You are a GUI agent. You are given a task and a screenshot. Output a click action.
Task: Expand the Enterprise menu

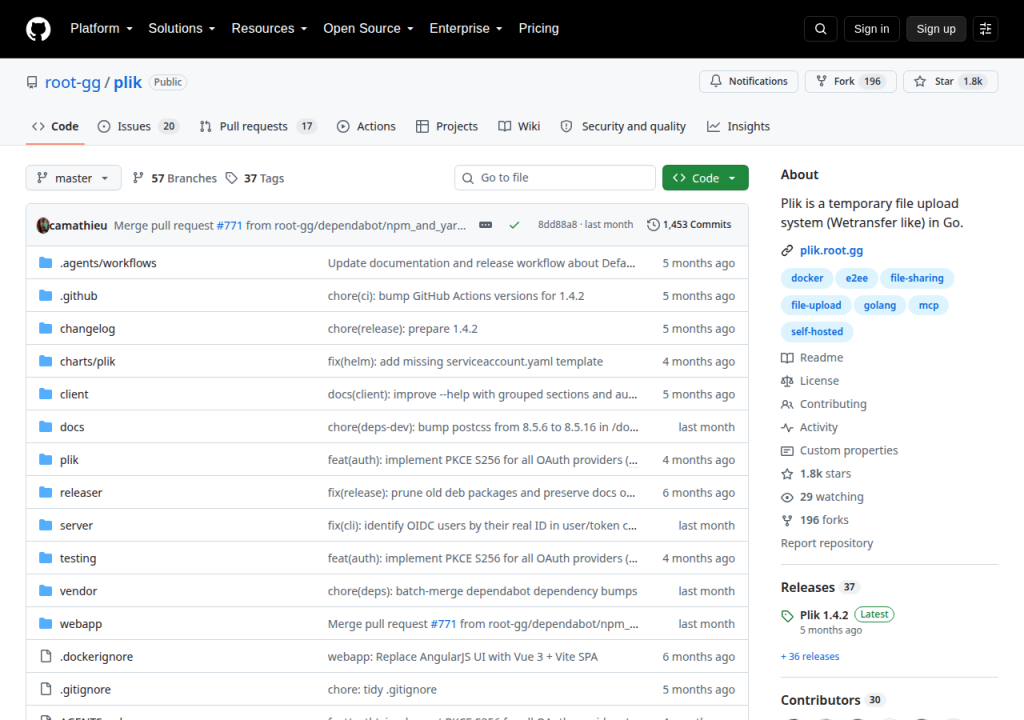click(x=466, y=29)
